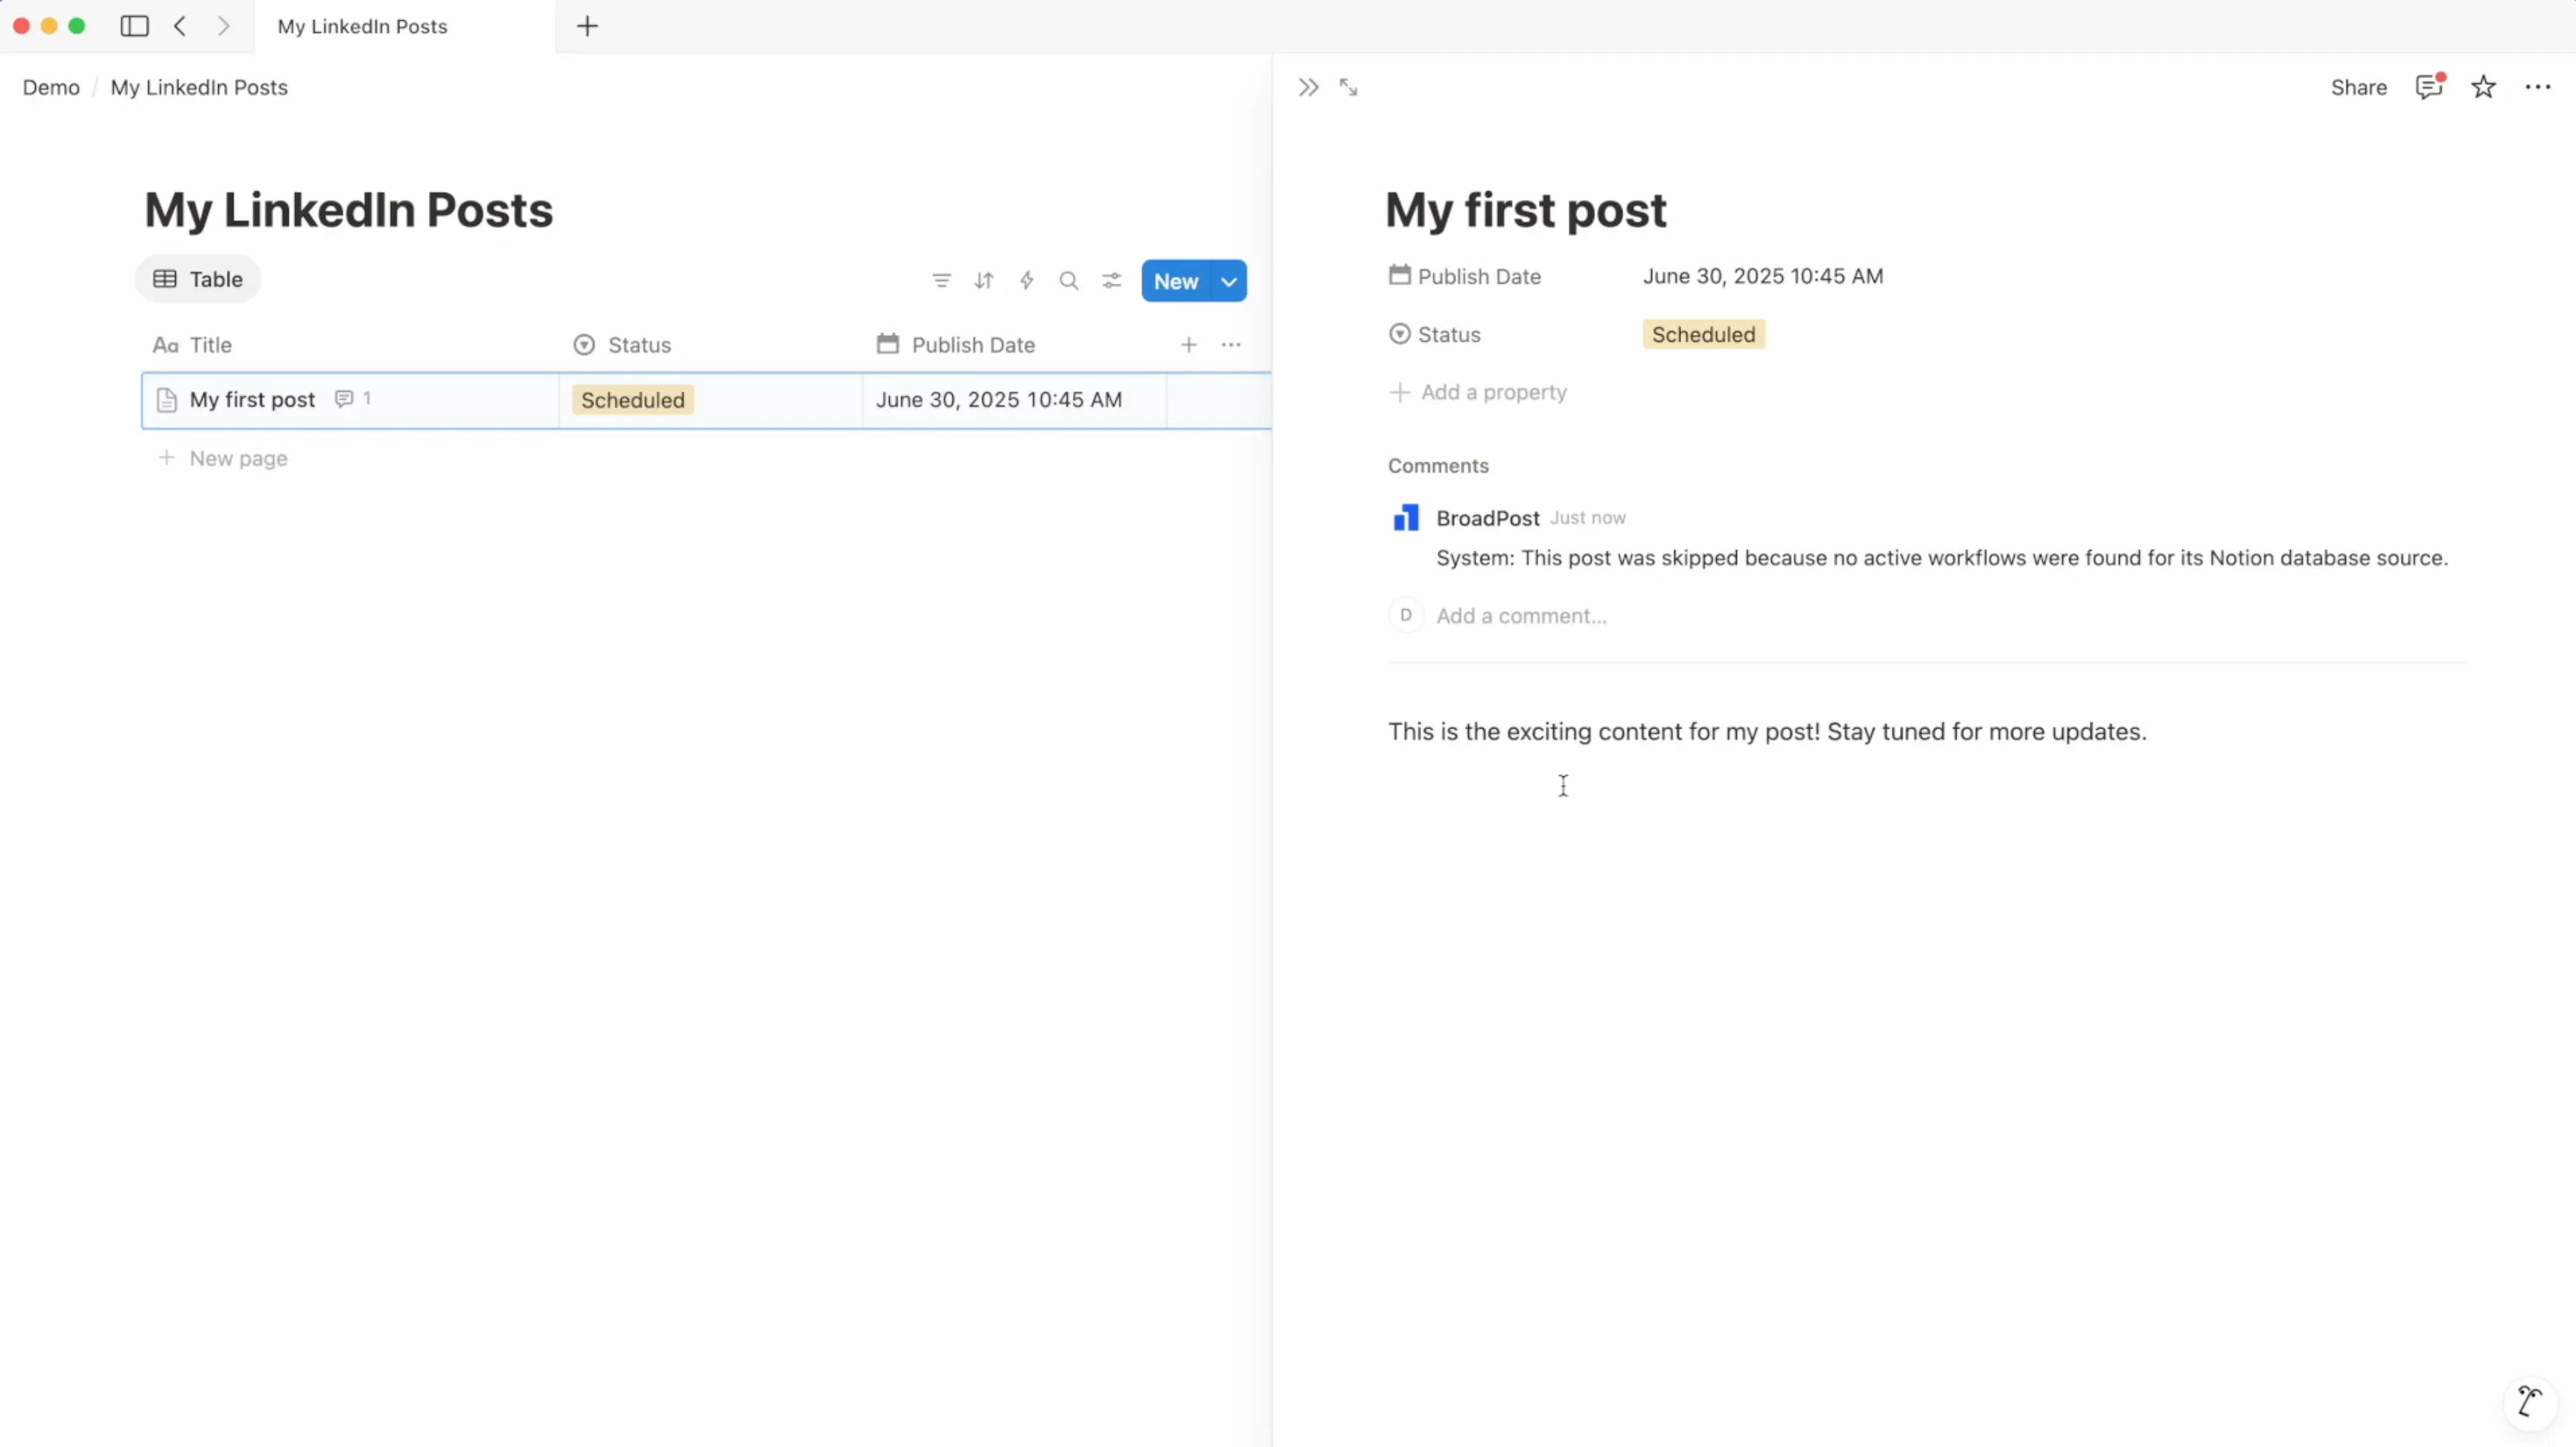Open the view settings icon next to search
Viewport: 2576px width, 1447px height.
coord(1111,281)
